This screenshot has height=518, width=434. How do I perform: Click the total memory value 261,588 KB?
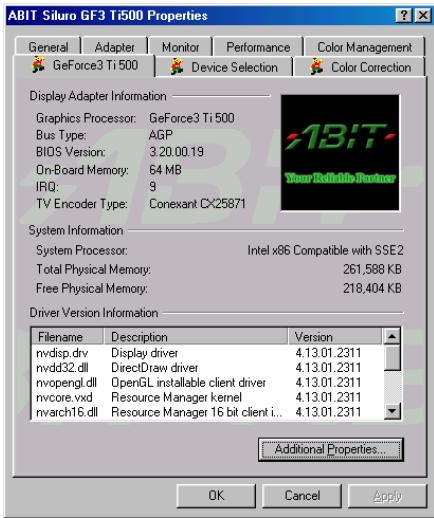coord(372,269)
